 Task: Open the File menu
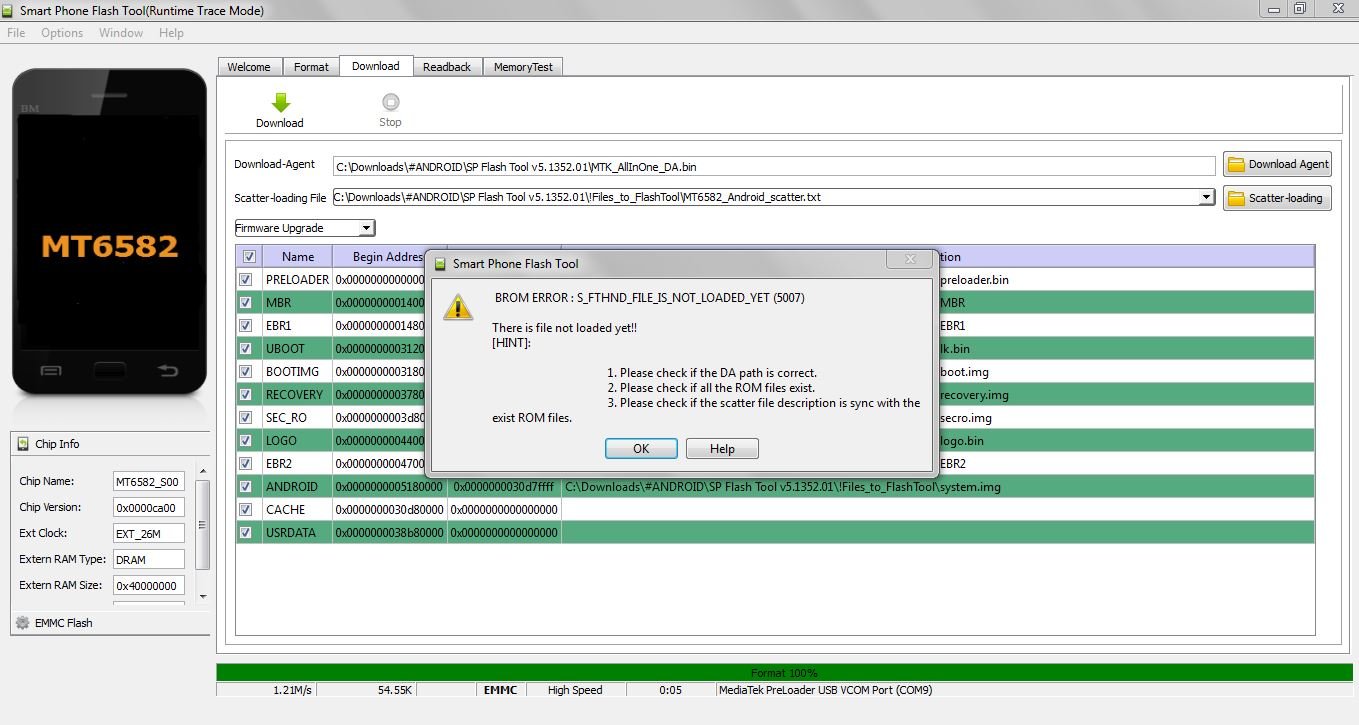(16, 33)
